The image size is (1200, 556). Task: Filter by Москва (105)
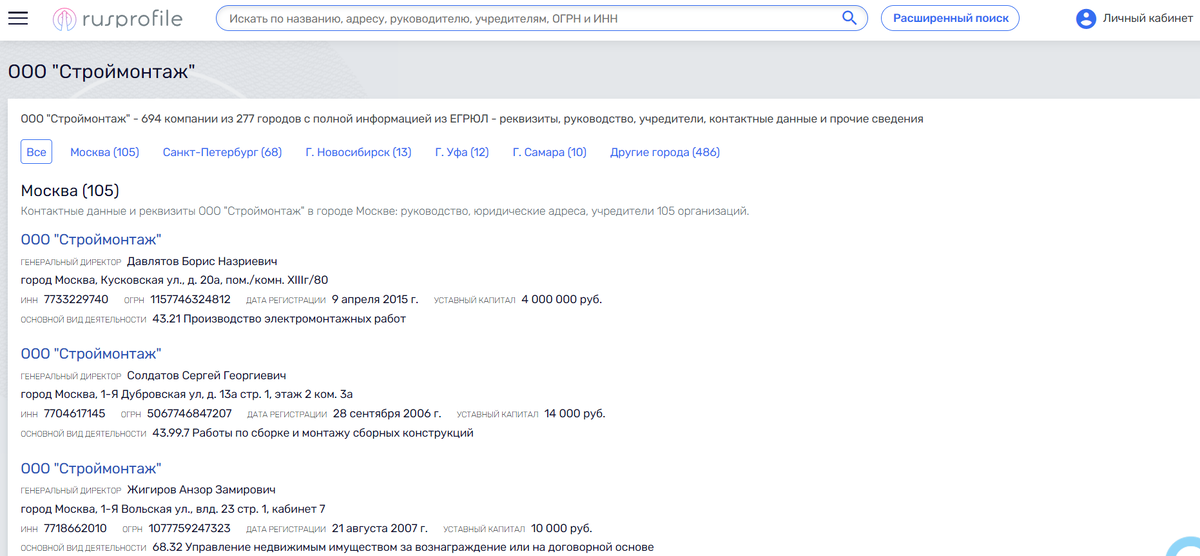click(x=105, y=152)
